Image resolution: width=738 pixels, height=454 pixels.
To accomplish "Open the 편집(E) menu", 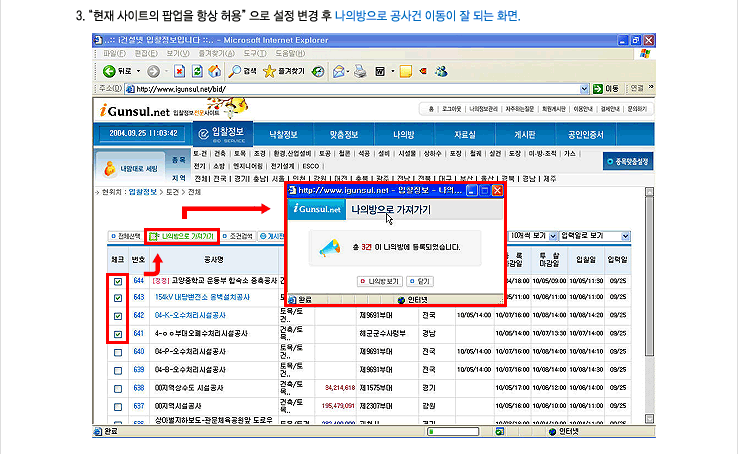I will (x=146, y=54).
